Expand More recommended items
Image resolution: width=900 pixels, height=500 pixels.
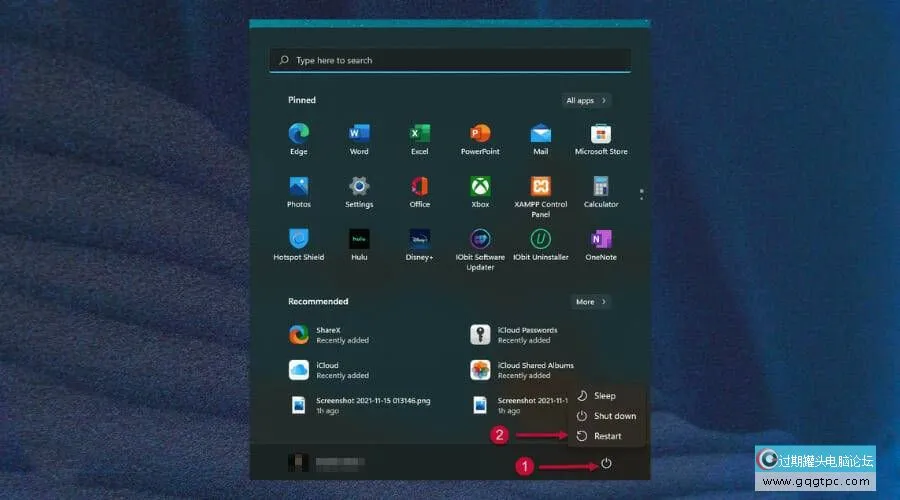point(591,301)
